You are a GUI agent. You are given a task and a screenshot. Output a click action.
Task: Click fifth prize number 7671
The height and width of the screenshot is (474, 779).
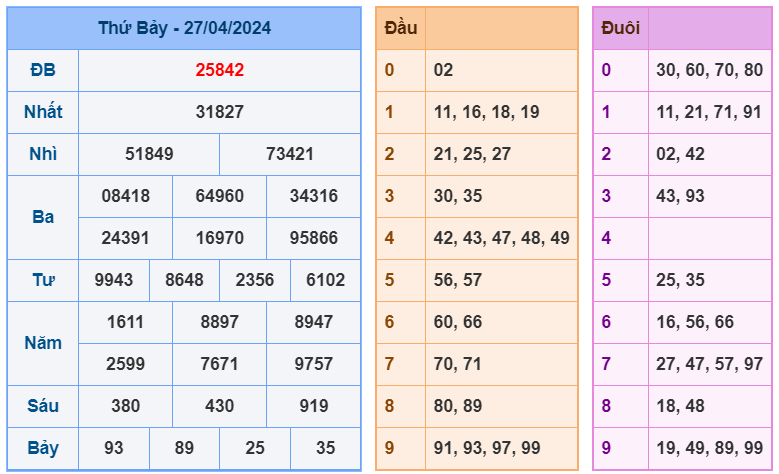pos(220,364)
